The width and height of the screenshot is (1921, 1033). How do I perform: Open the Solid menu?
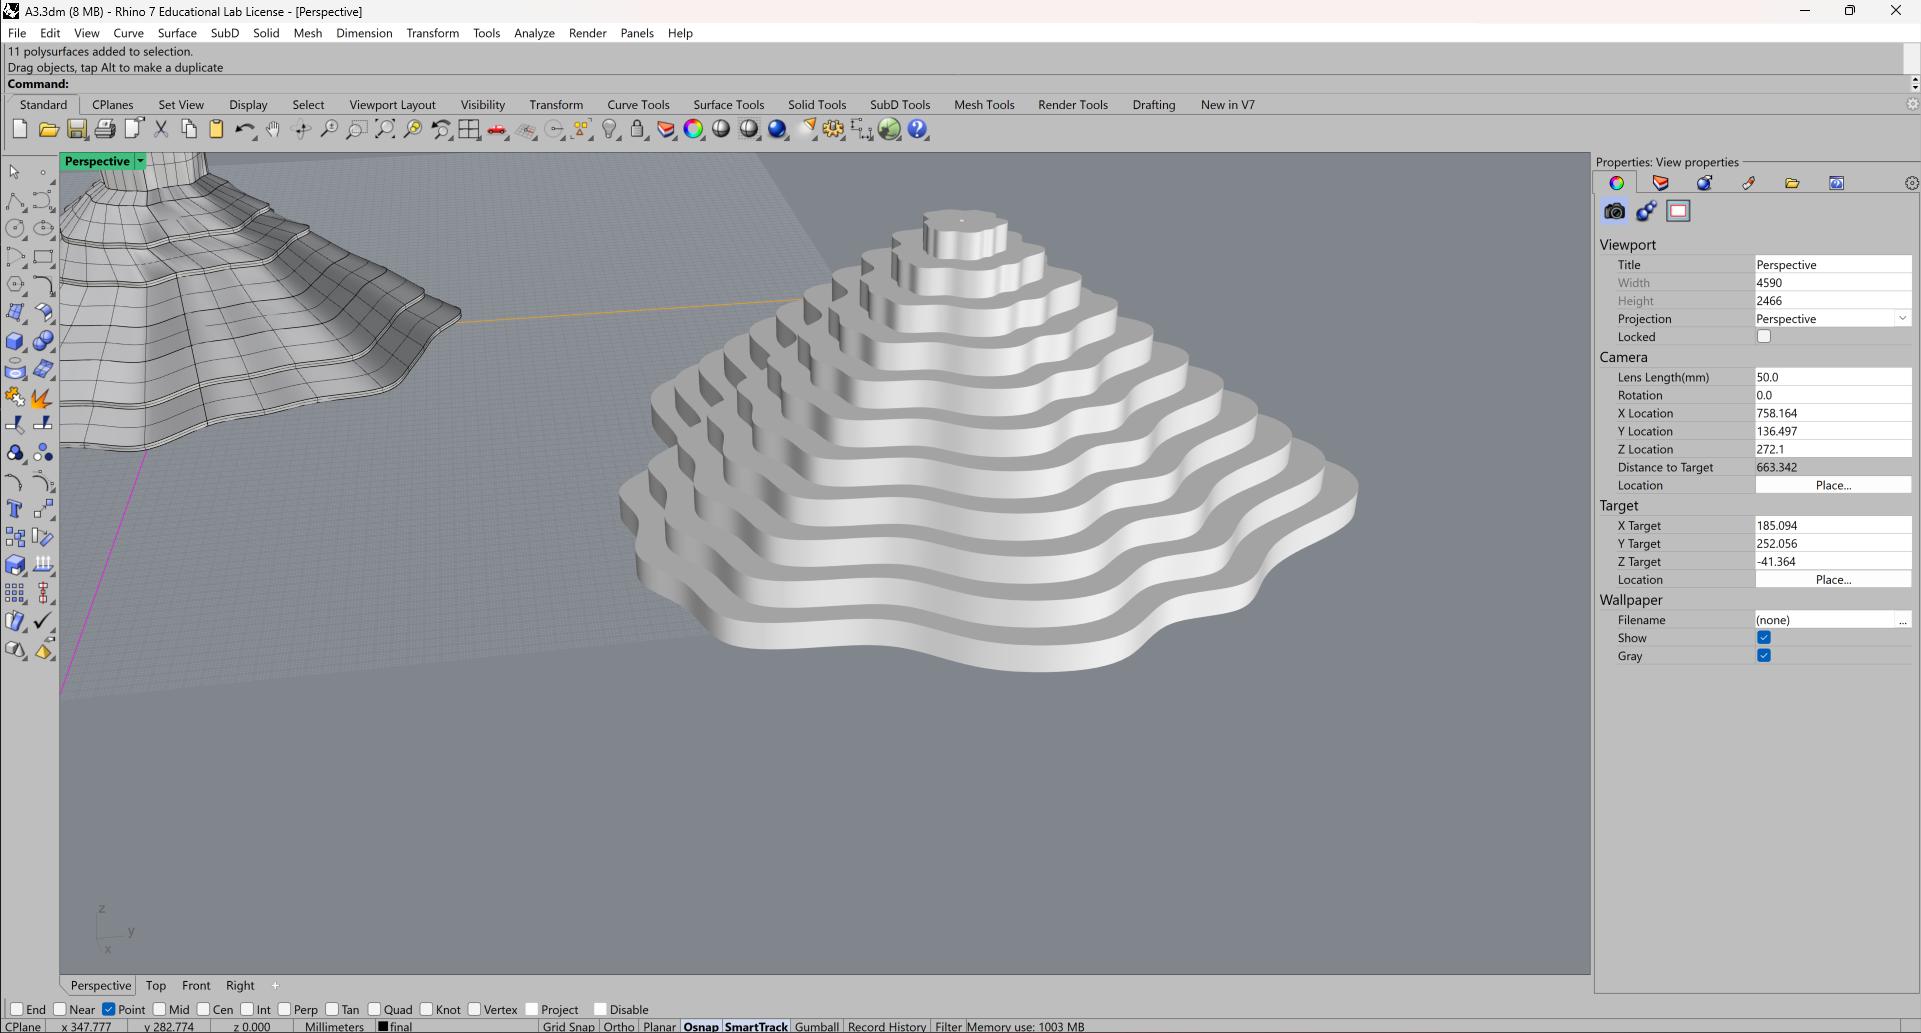coord(266,33)
